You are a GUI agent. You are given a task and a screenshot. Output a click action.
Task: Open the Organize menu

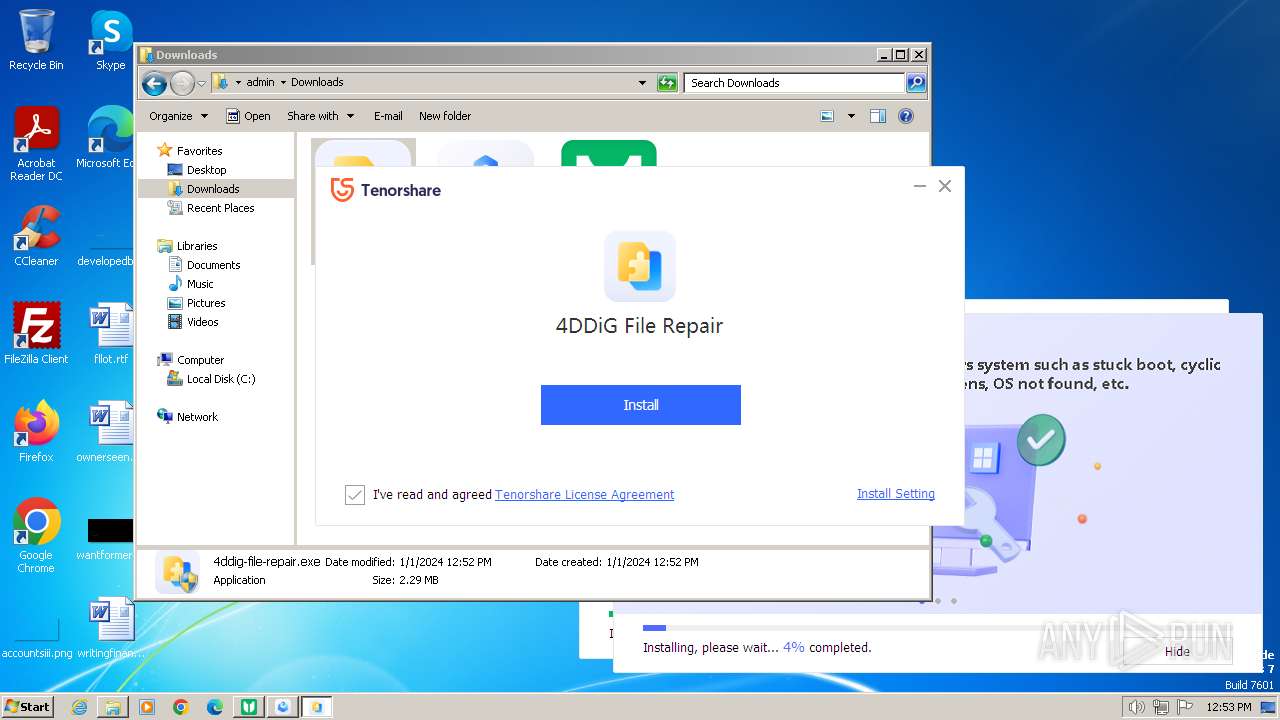178,116
